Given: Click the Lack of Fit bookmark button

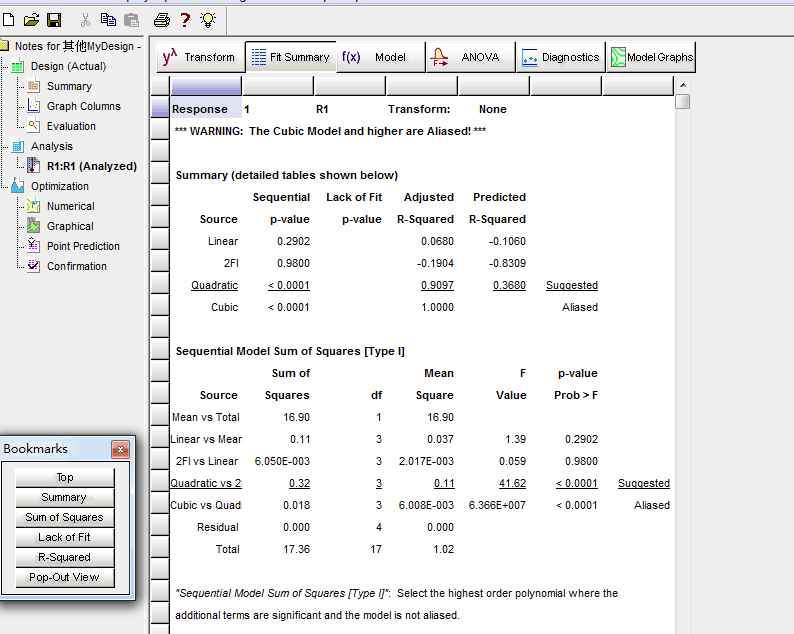Looking at the screenshot, I should [x=65, y=537].
